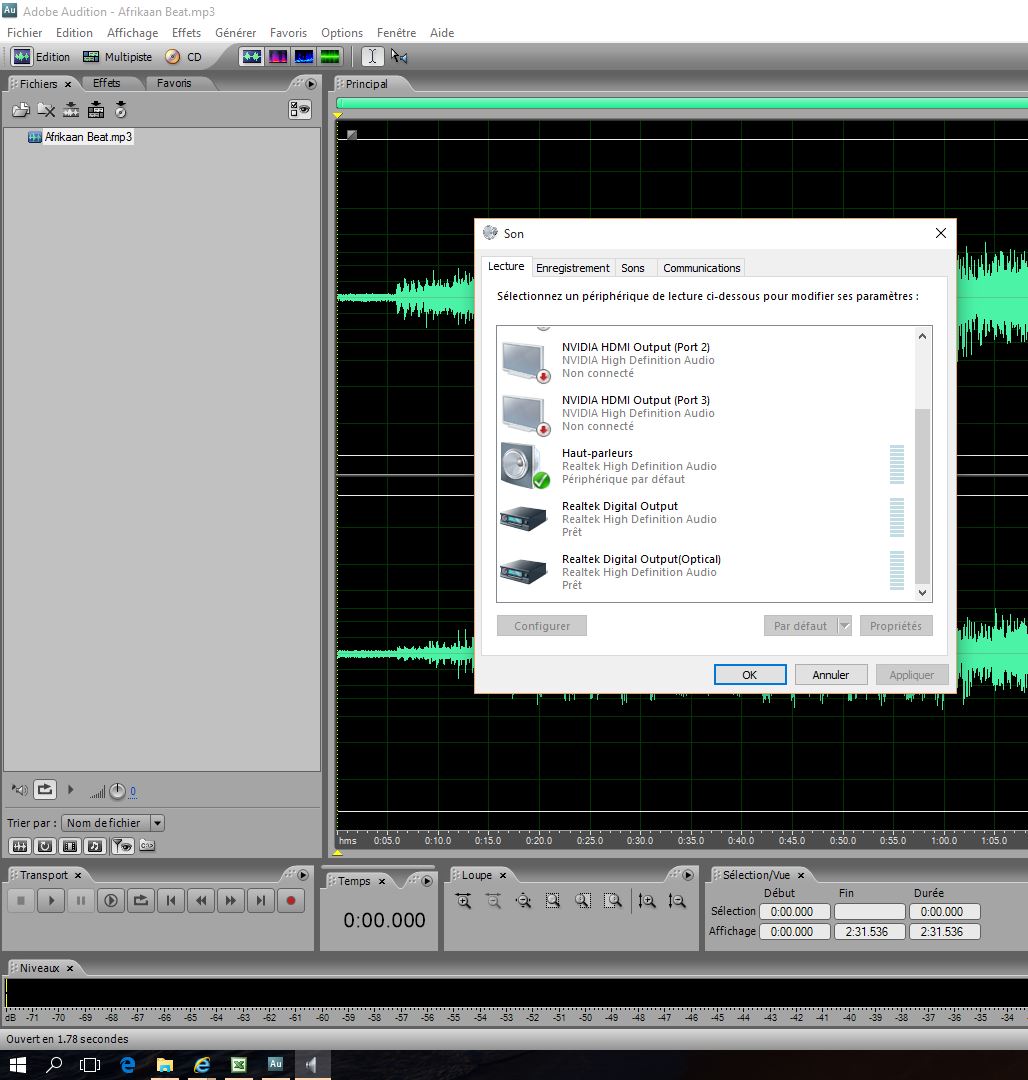Screen dimensions: 1028x1080
Task: Open Fichiers panel options menu arrow
Action: (311, 84)
